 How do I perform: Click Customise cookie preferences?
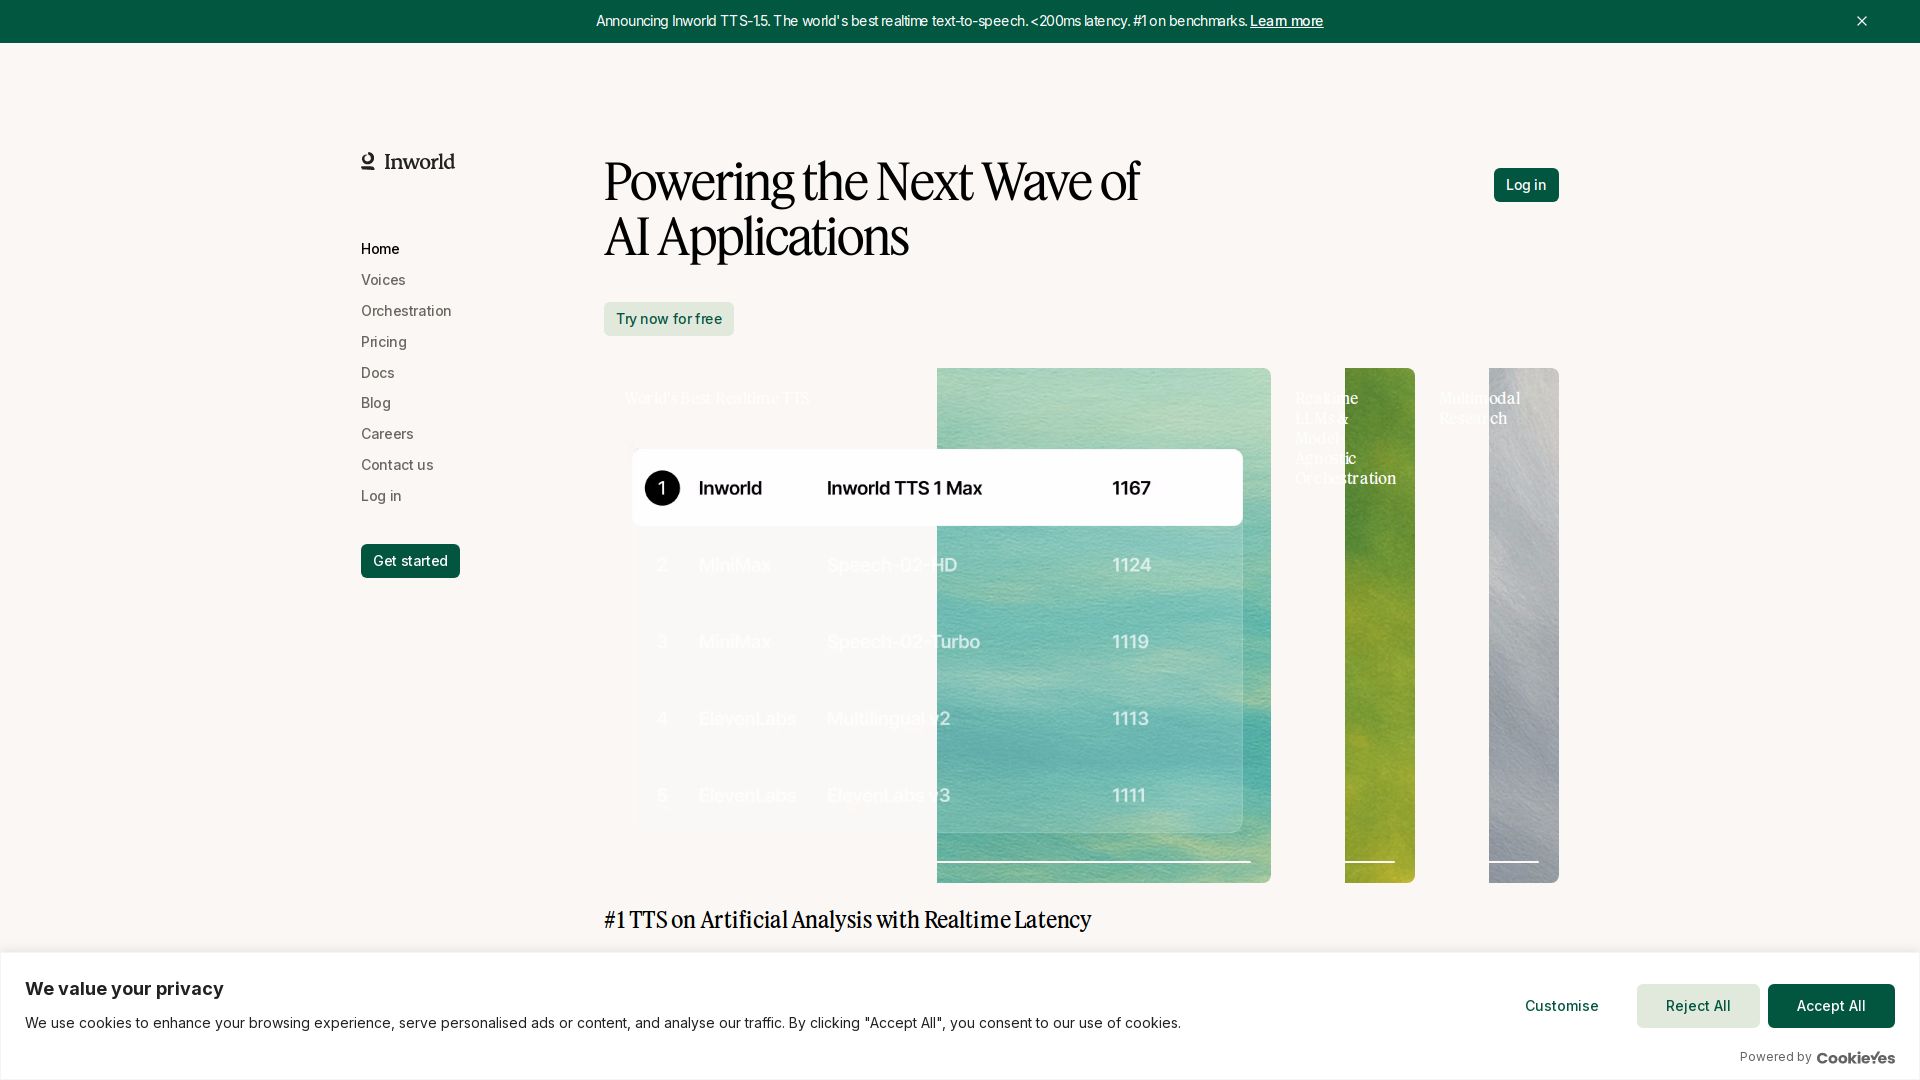coord(1561,1006)
